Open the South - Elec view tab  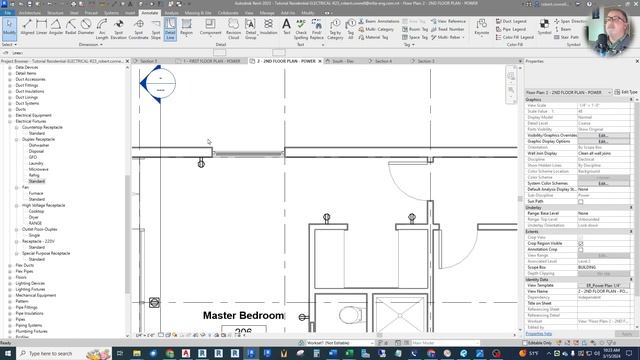coord(342,61)
